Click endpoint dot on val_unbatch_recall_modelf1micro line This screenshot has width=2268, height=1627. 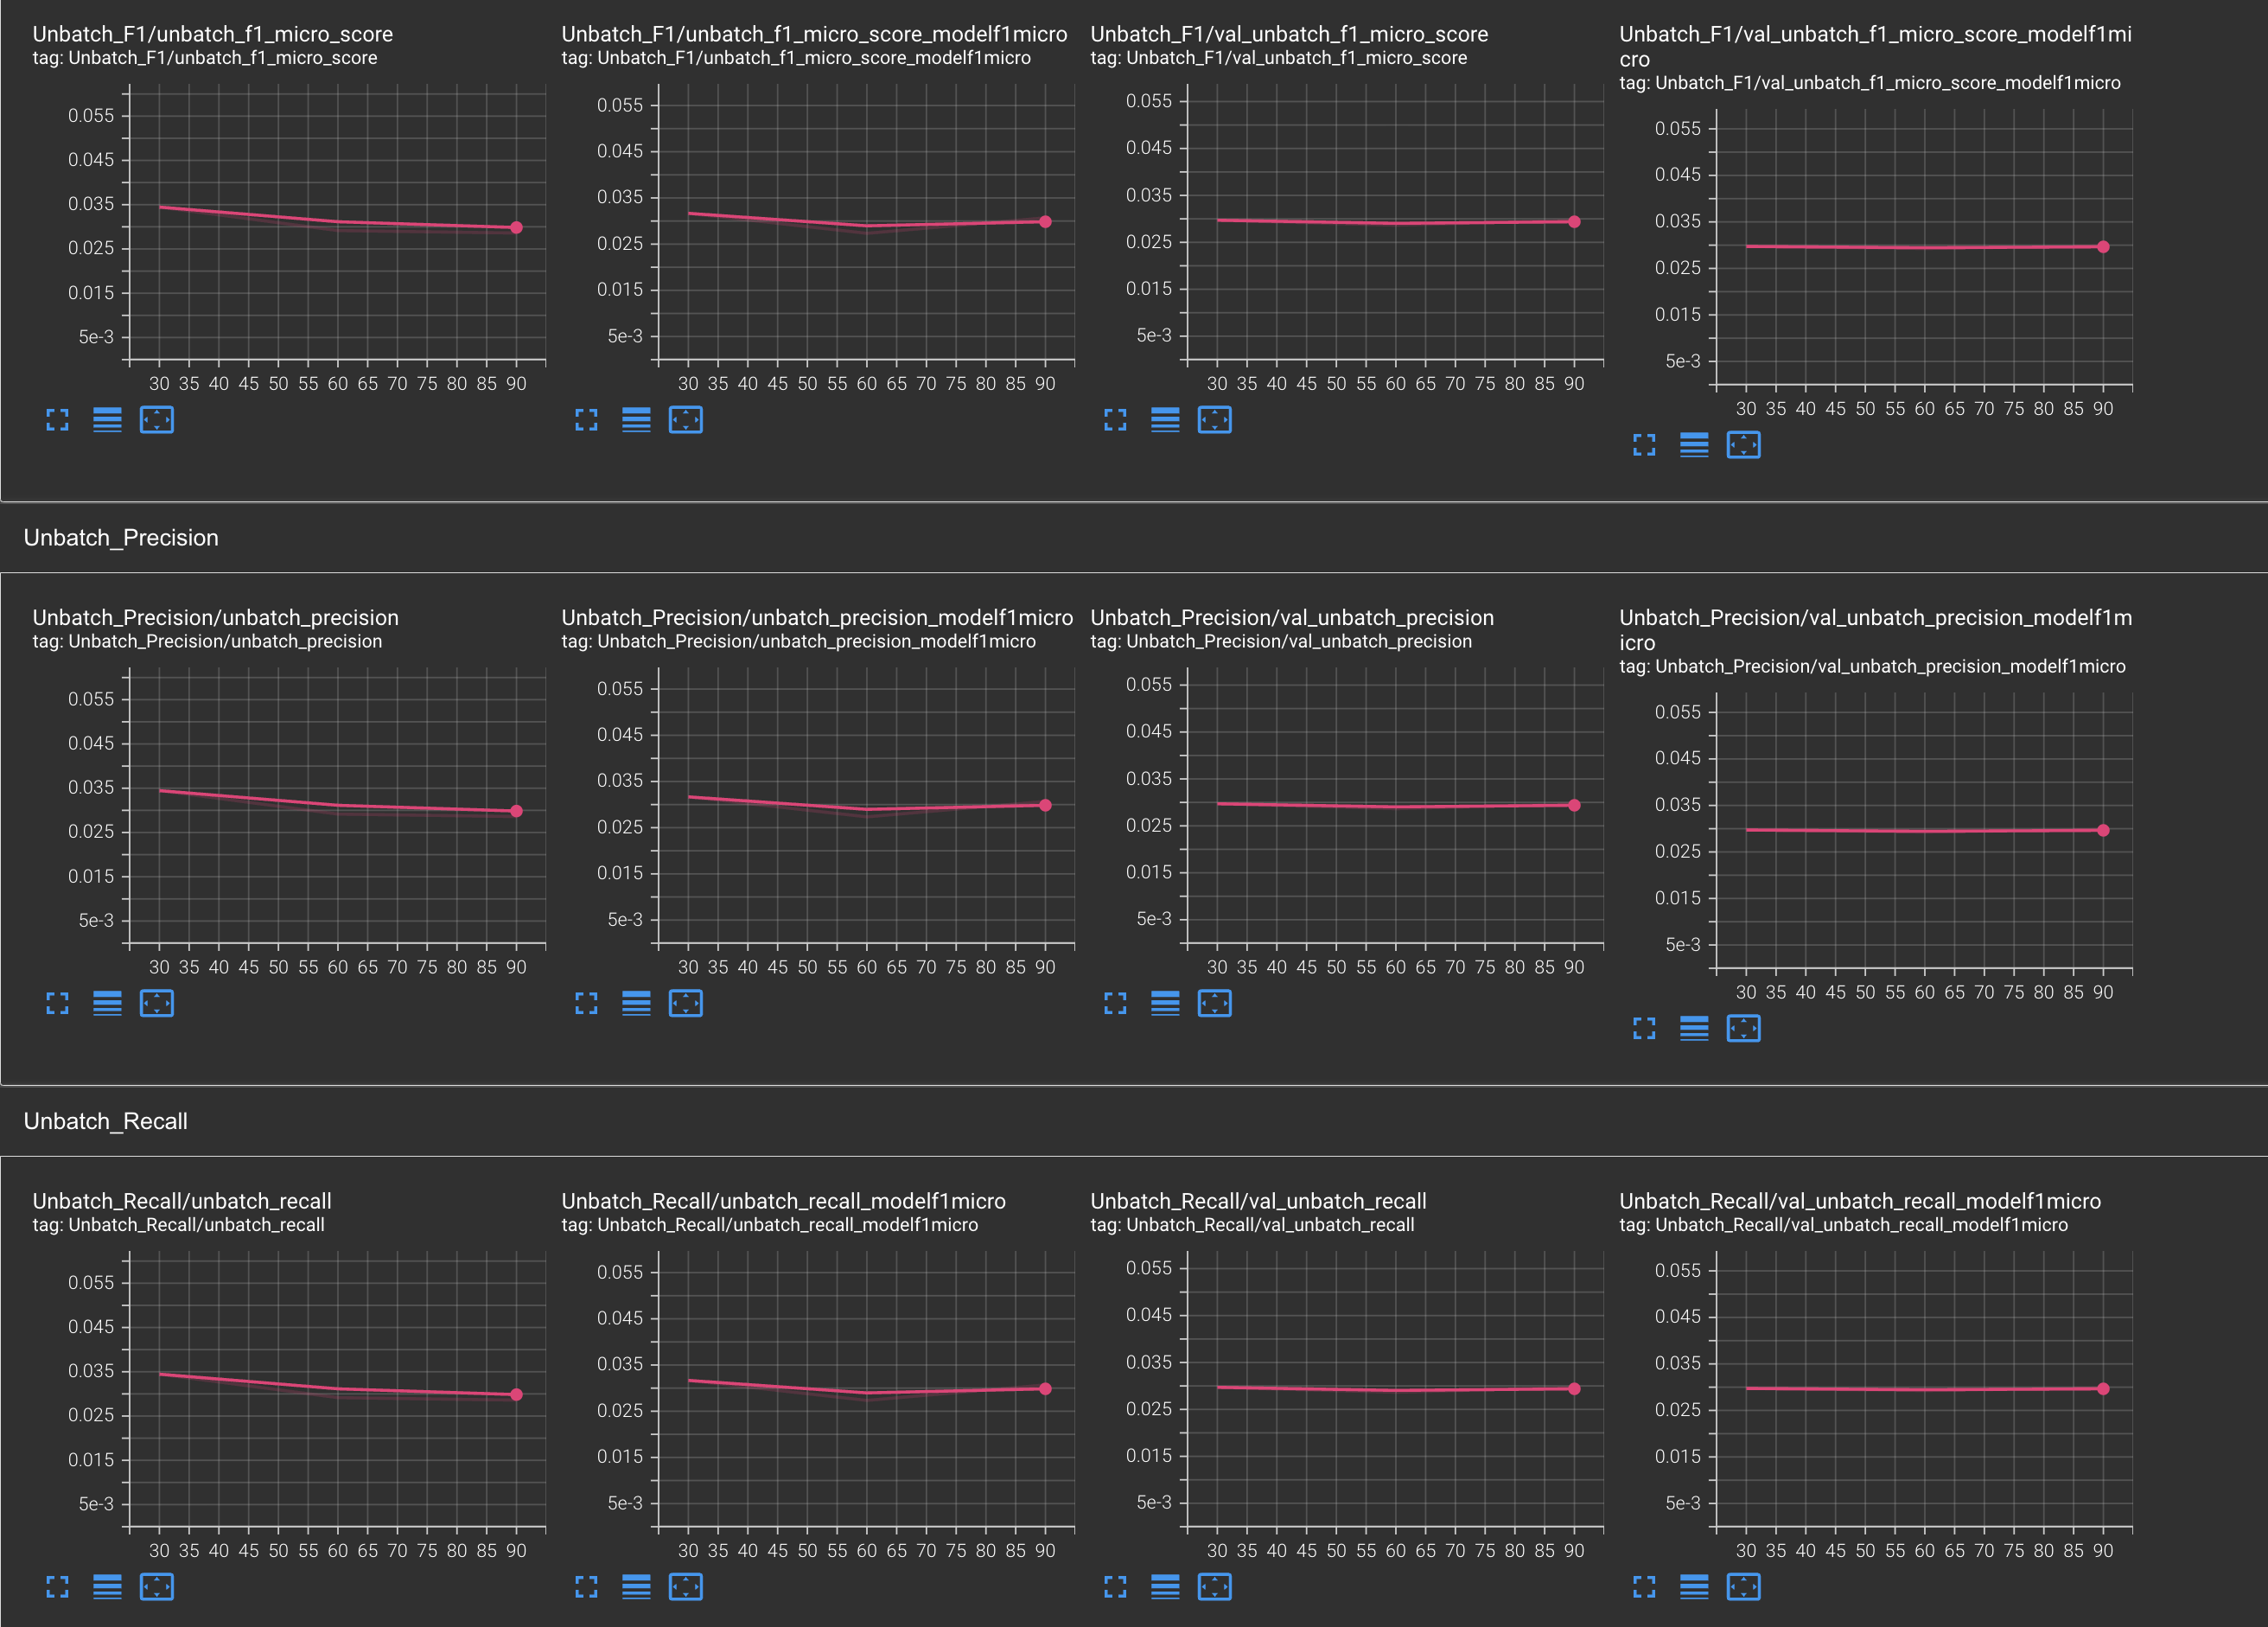(2103, 1389)
